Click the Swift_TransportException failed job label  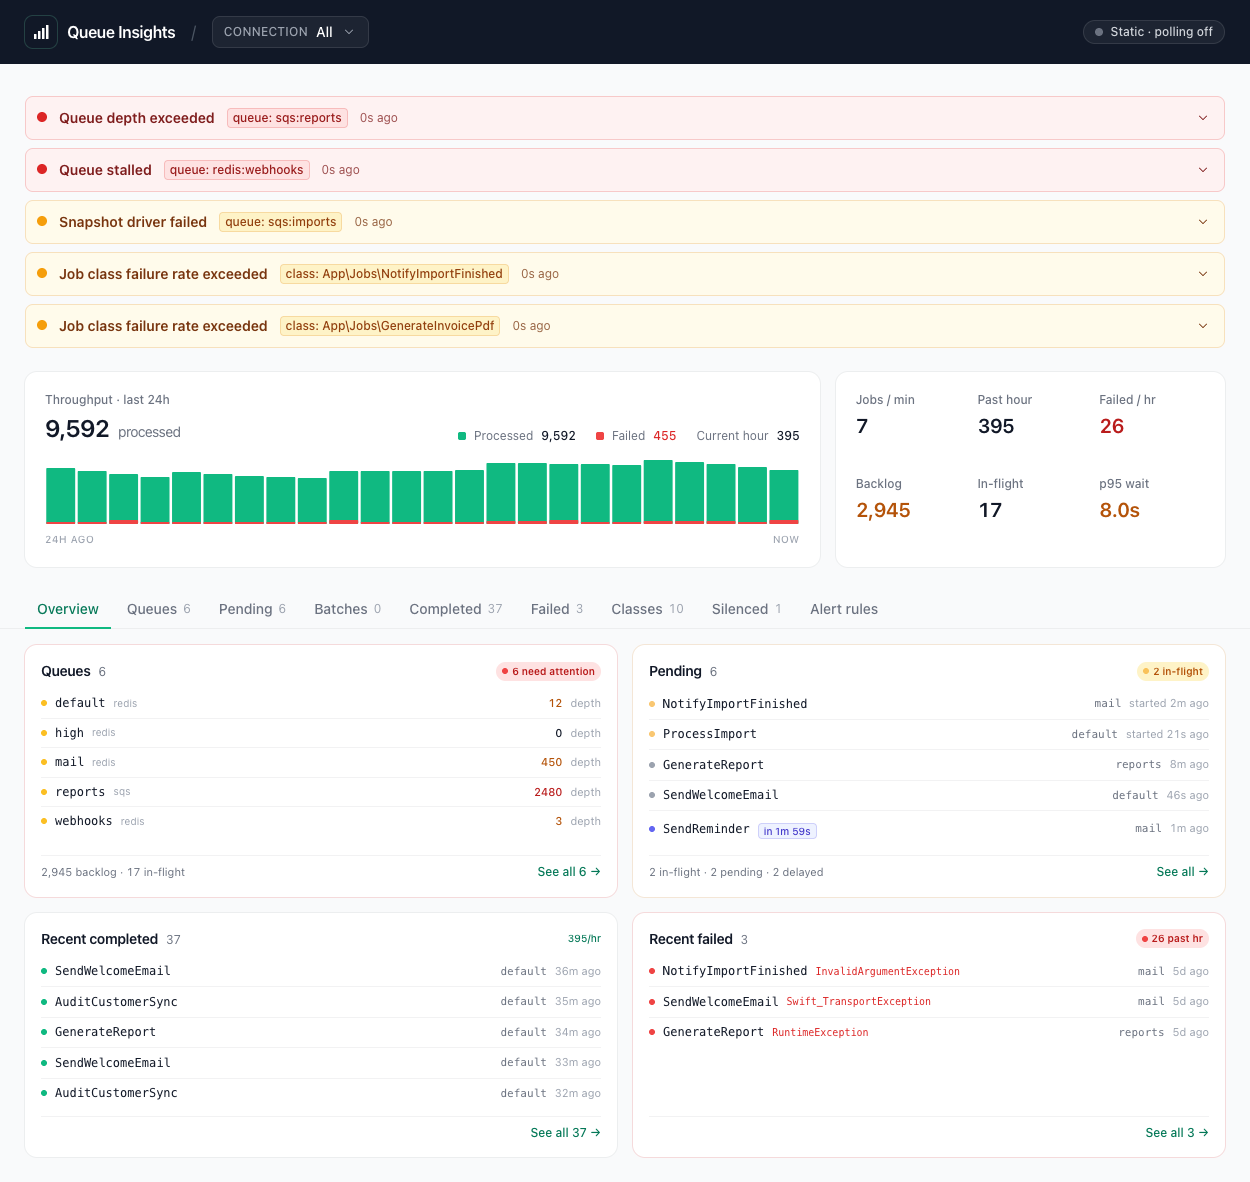[858, 1002]
